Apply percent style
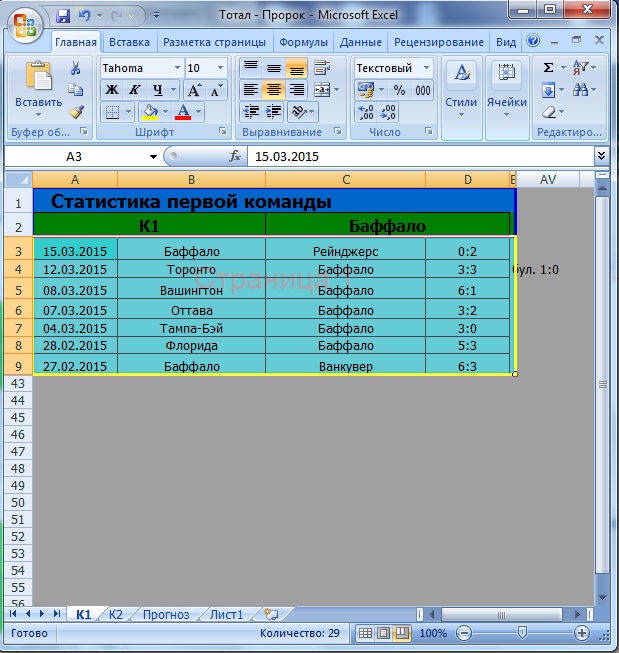Screen dimensions: 619x653 (399, 90)
